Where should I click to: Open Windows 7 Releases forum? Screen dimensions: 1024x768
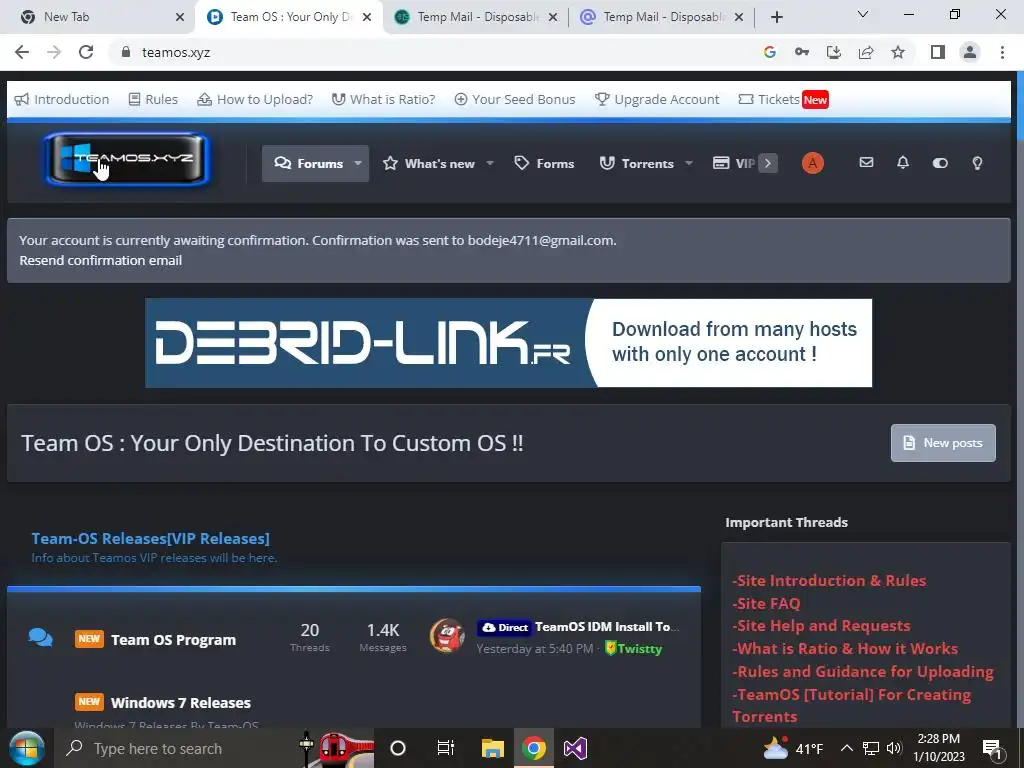[181, 703]
